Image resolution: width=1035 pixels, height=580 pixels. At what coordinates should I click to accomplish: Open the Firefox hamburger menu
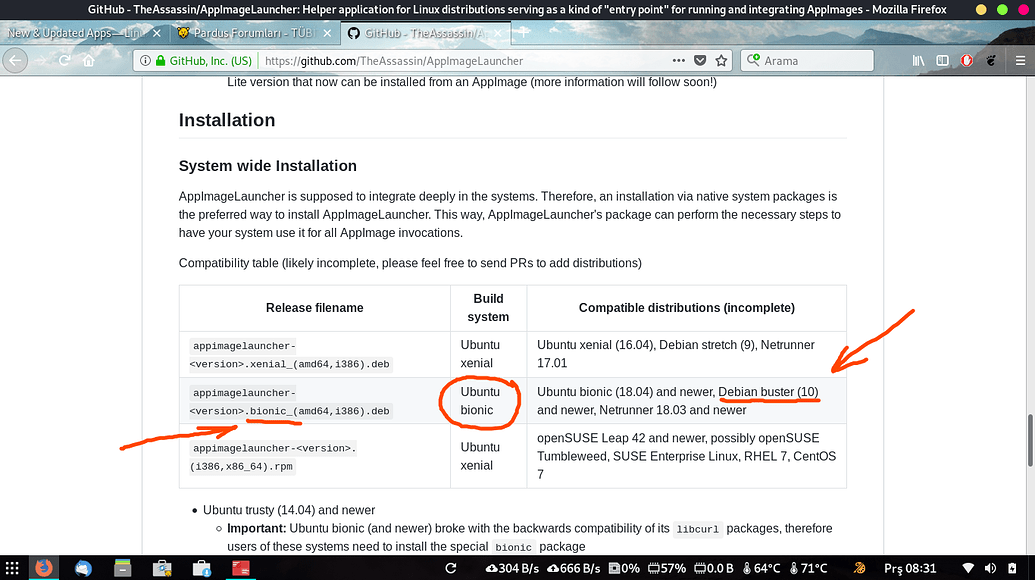[x=1019, y=60]
